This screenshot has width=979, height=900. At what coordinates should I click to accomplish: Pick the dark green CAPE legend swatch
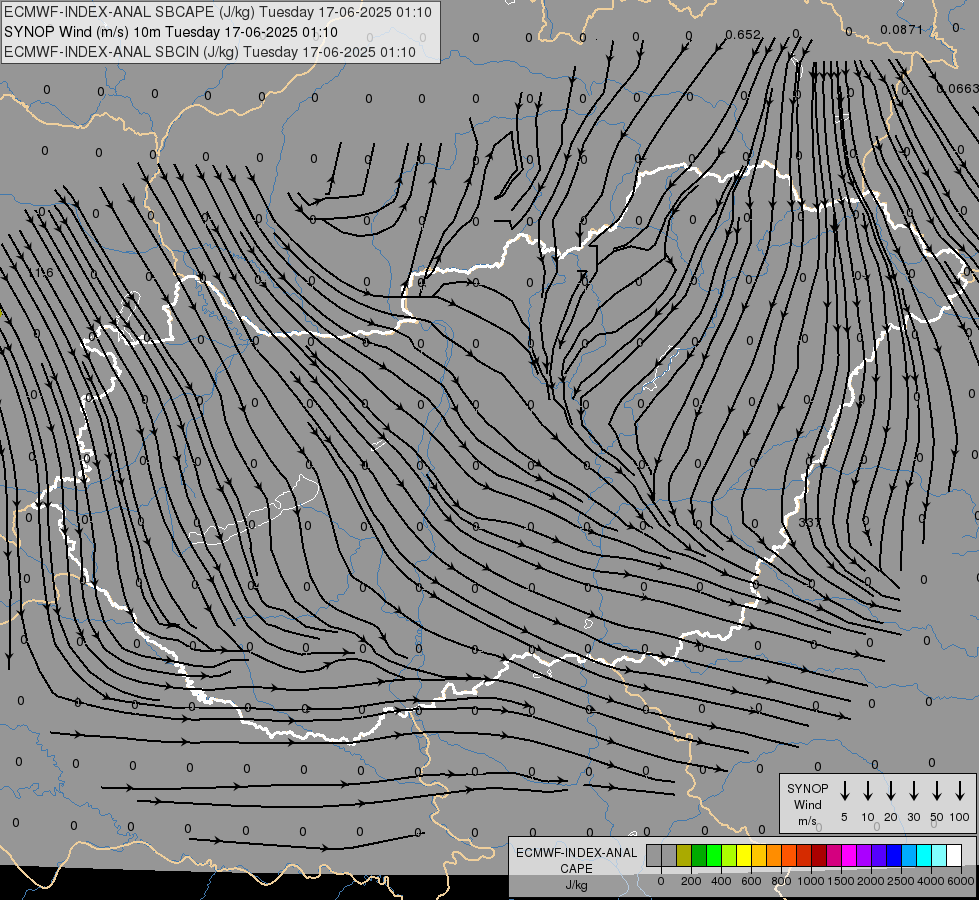click(699, 855)
